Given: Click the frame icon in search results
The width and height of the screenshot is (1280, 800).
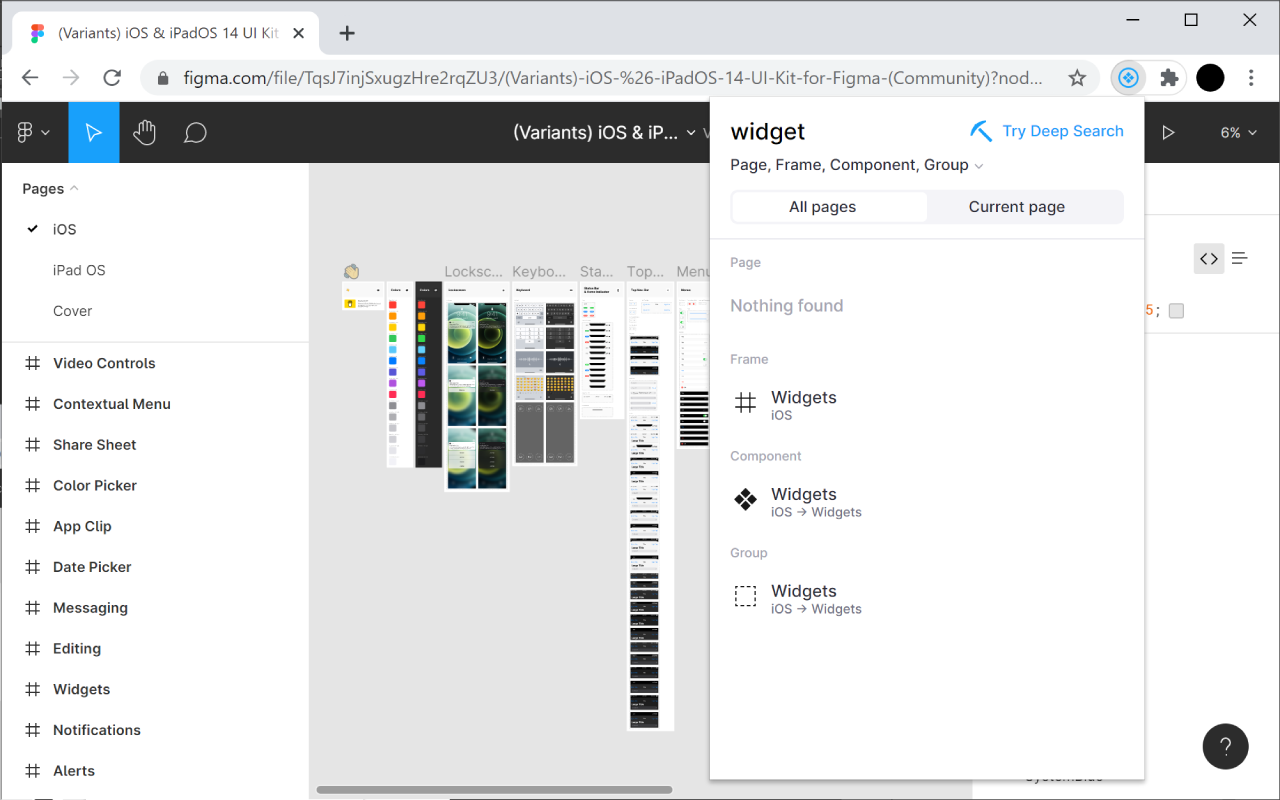Looking at the screenshot, I should (x=746, y=403).
